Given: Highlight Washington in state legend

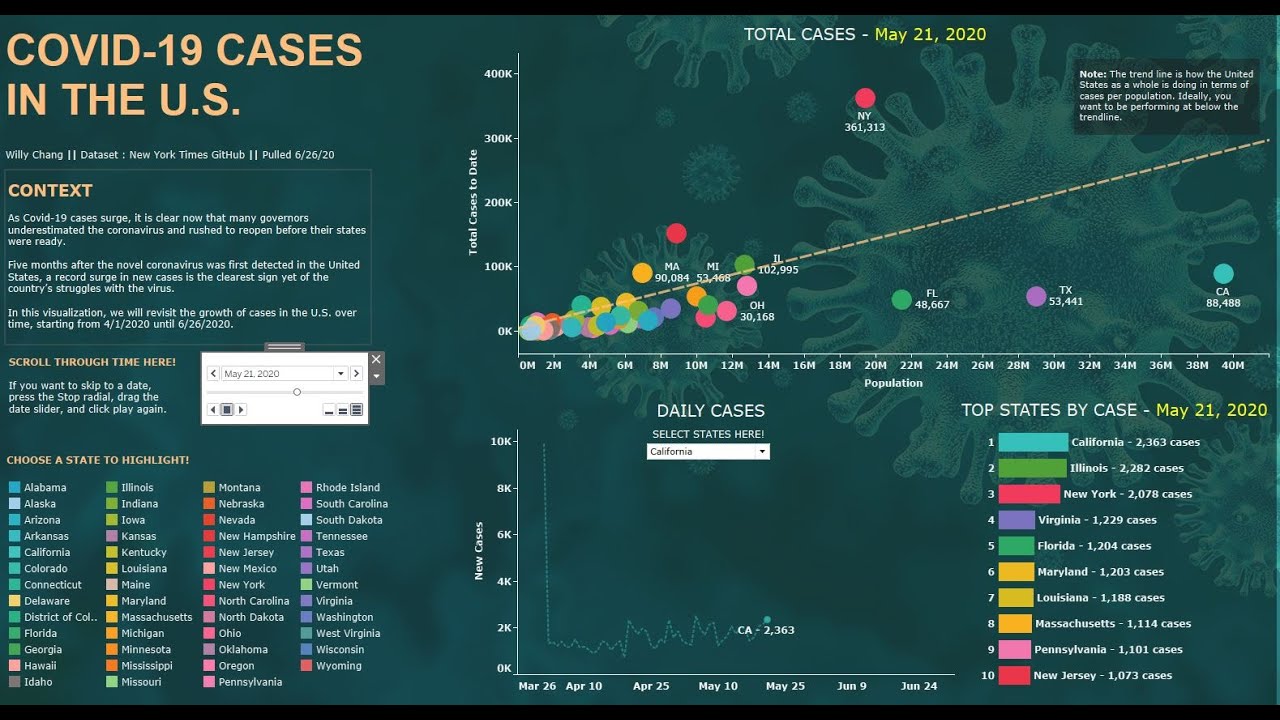Looking at the screenshot, I should (x=337, y=617).
